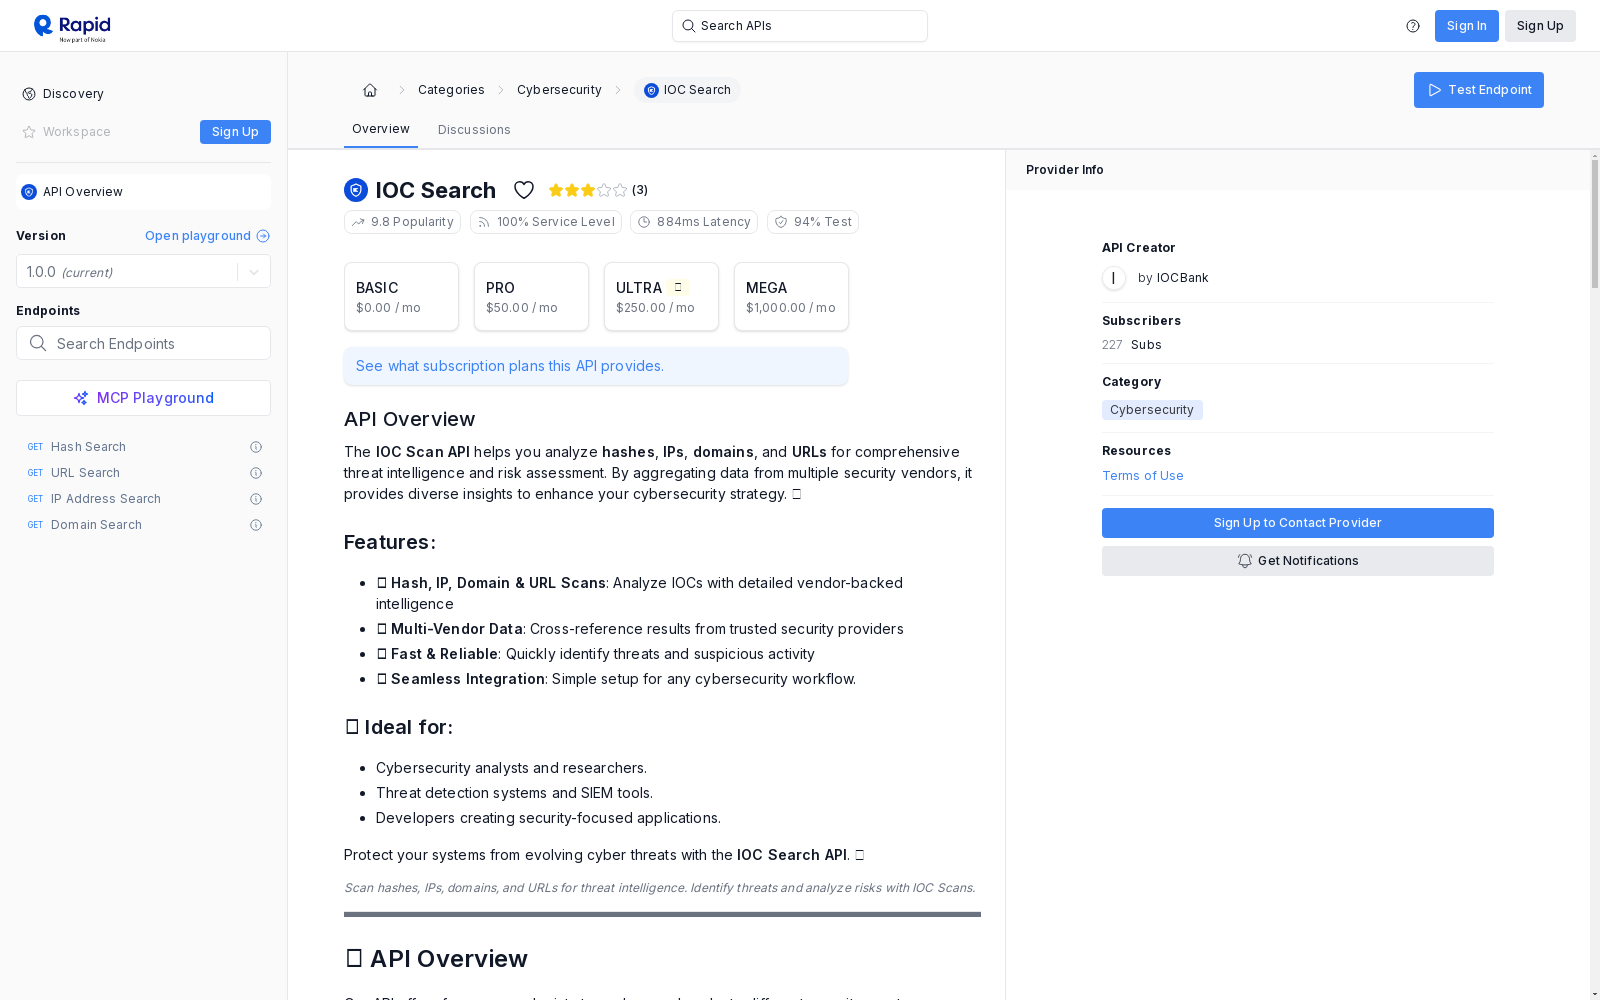The image size is (1600, 1000).
Task: Click the Sign In button
Action: (1466, 26)
